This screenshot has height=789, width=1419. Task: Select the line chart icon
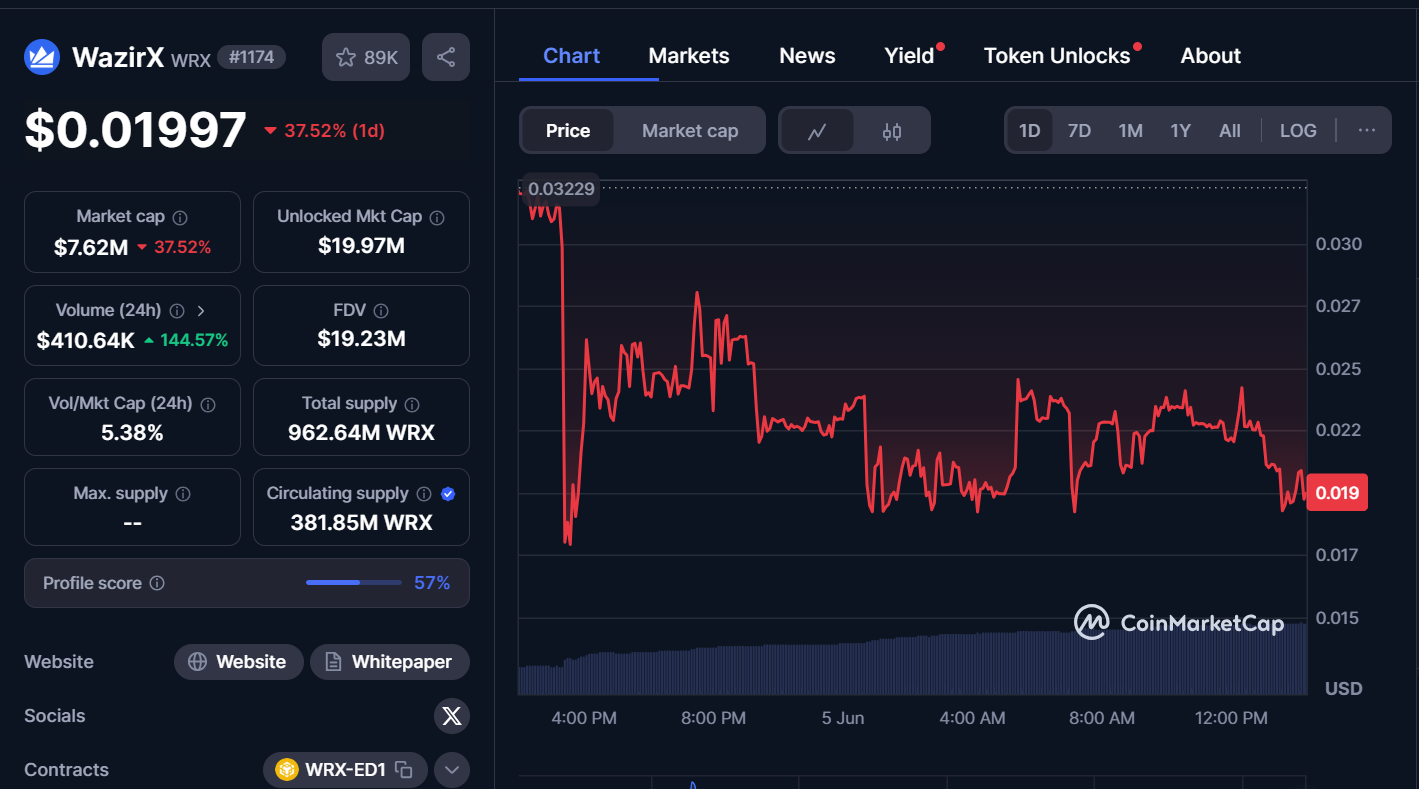[x=817, y=131]
